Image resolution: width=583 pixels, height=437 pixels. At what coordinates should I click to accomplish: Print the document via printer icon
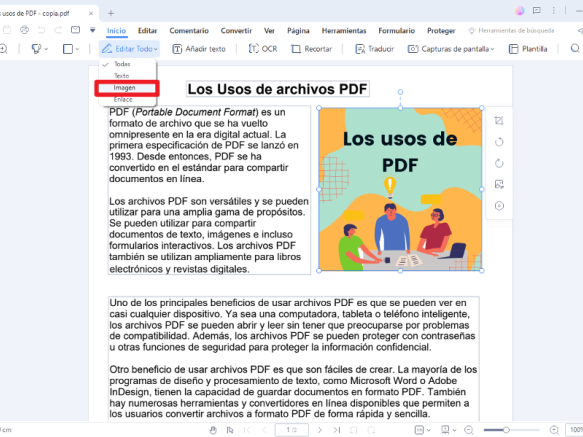pyautogui.click(x=25, y=30)
